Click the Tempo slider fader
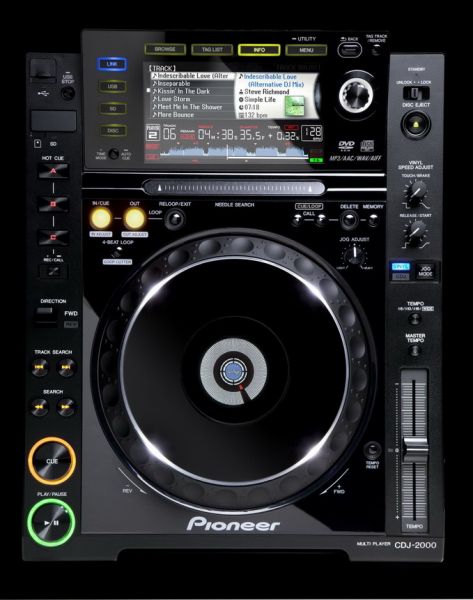This screenshot has width=473, height=600. click(415, 447)
